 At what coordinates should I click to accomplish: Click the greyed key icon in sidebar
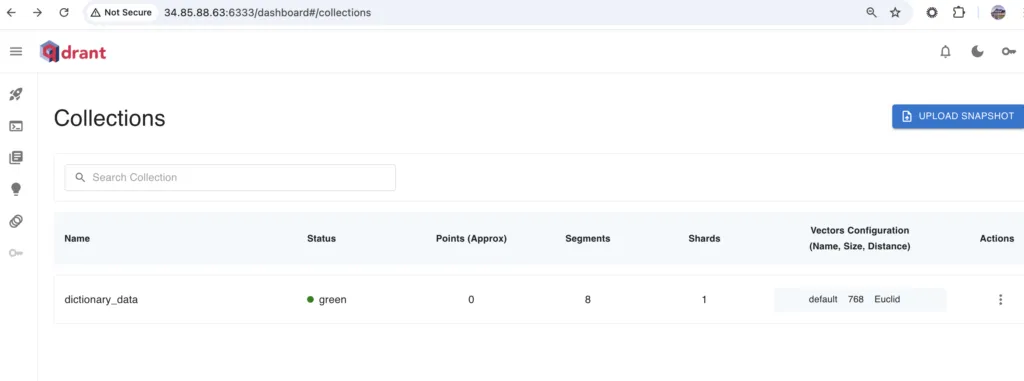coord(16,253)
